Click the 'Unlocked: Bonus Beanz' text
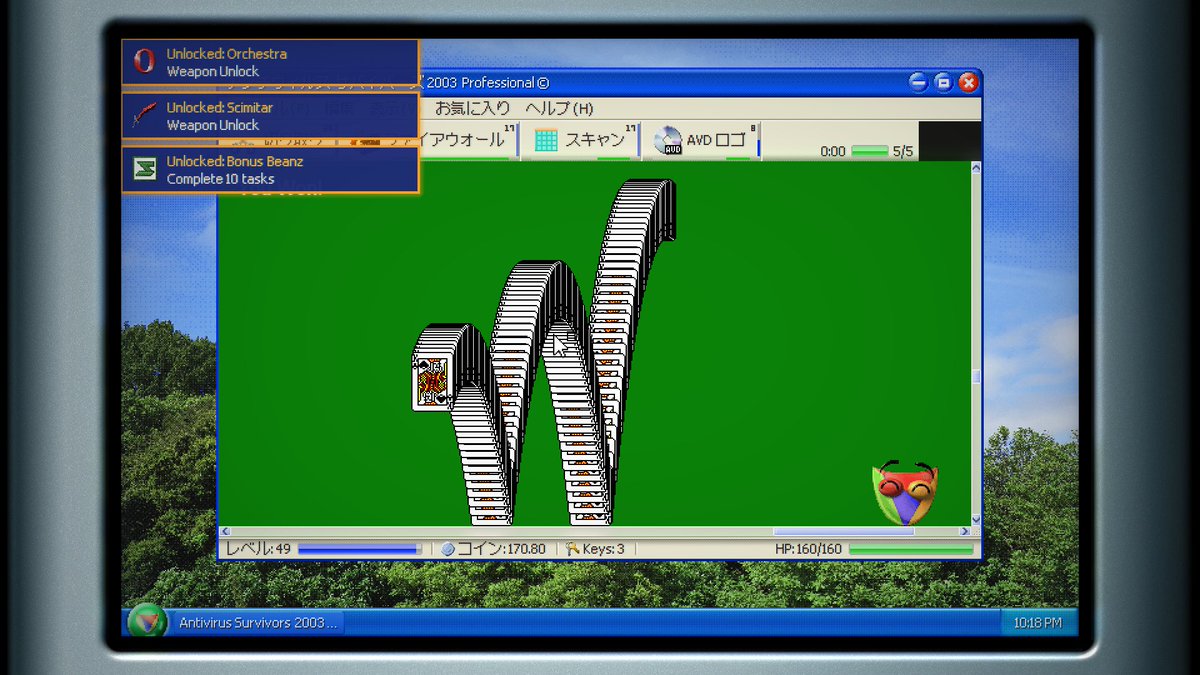The image size is (1200, 675). [235, 162]
